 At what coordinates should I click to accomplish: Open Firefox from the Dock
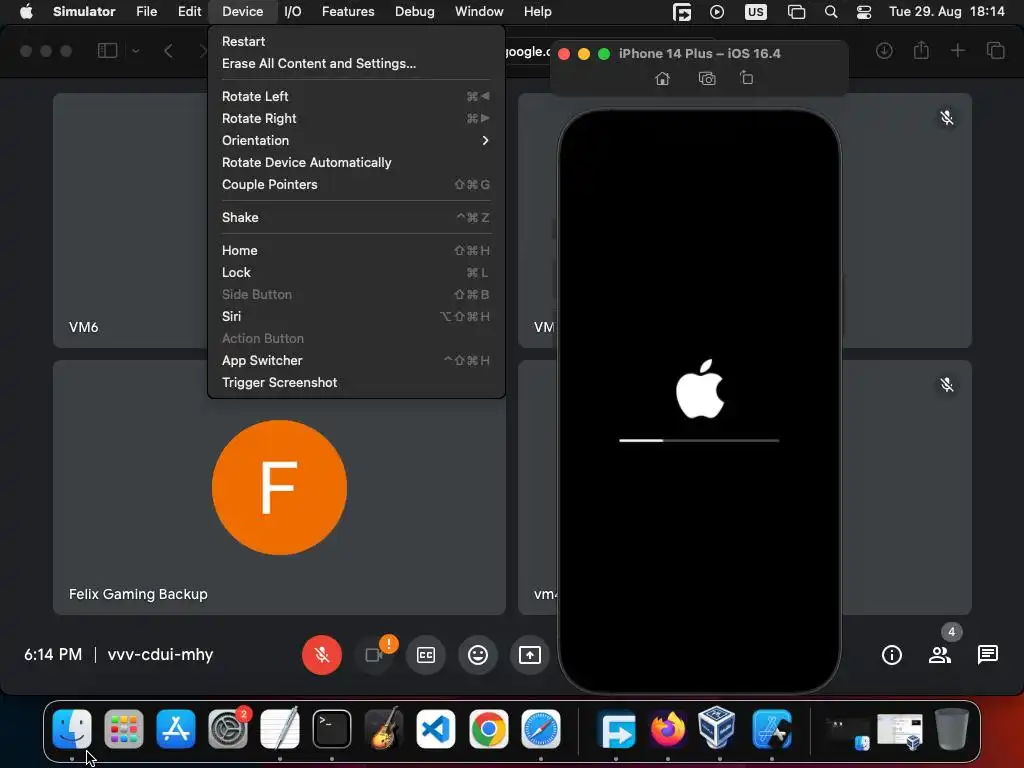pos(667,729)
